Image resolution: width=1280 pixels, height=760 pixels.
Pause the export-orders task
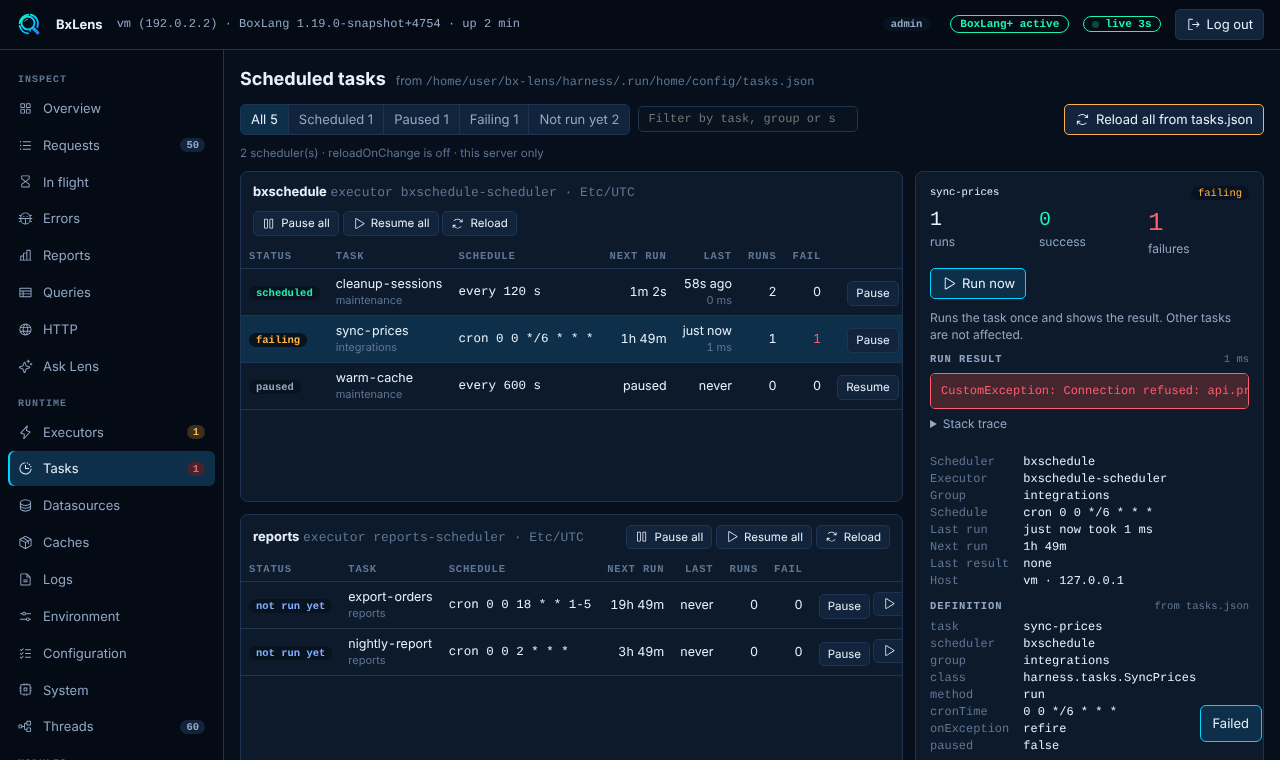coord(844,606)
